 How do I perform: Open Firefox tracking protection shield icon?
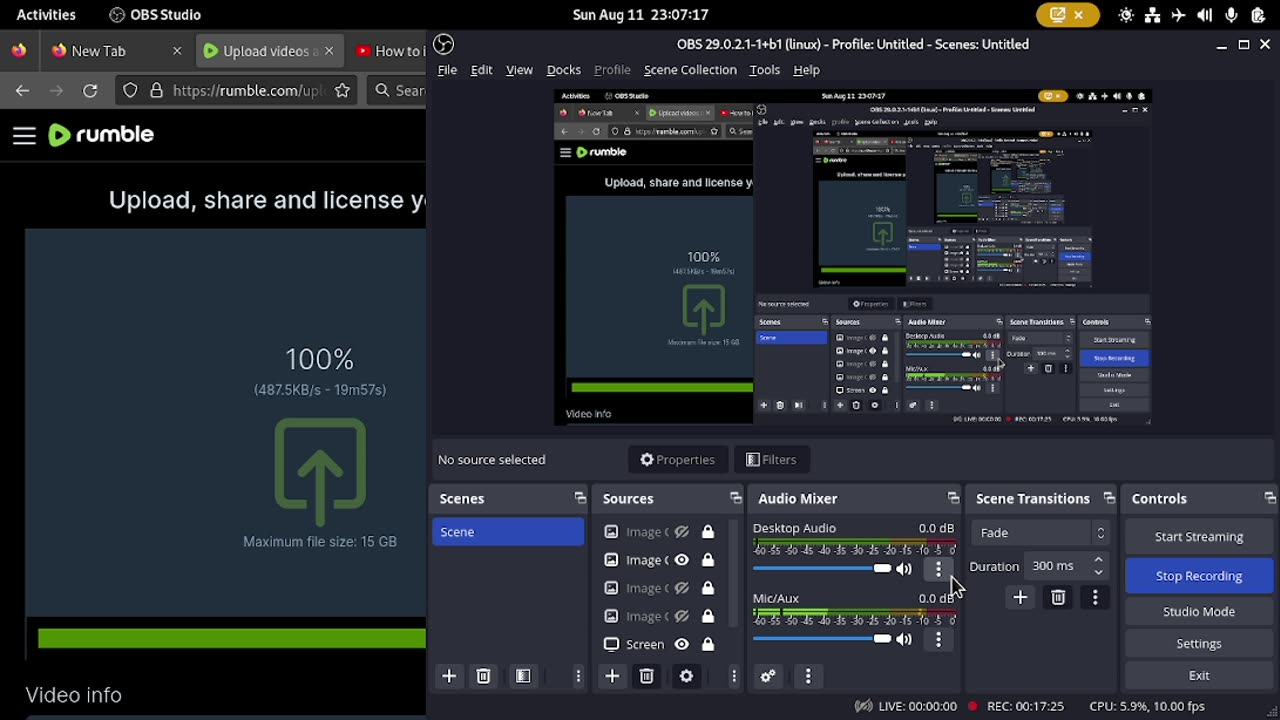(x=130, y=90)
